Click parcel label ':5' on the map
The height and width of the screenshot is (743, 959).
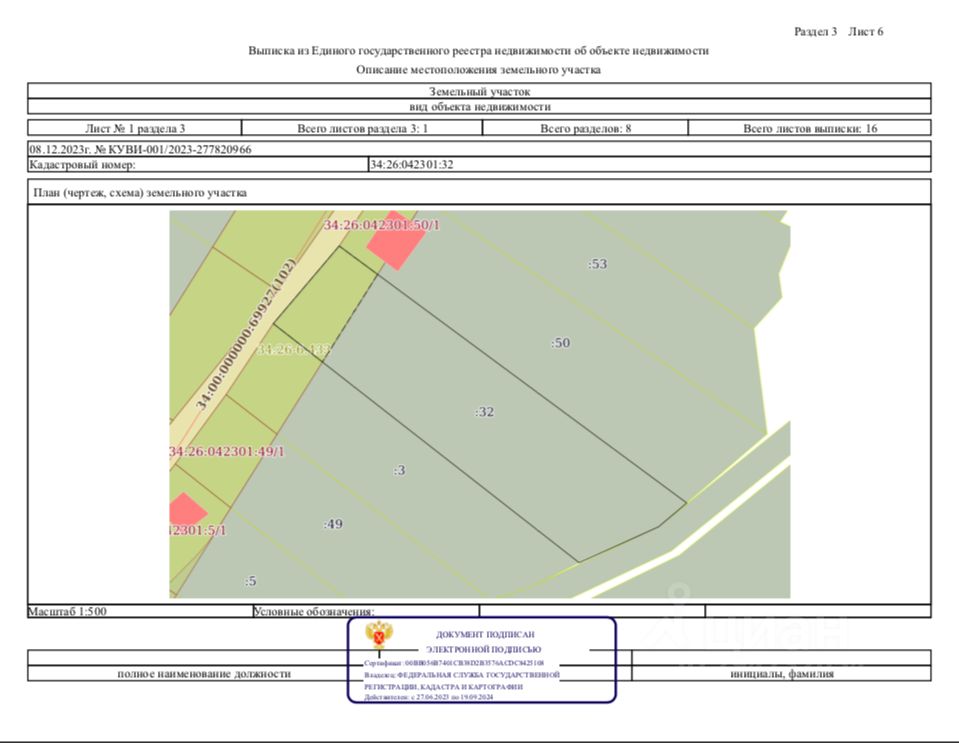[x=250, y=581]
